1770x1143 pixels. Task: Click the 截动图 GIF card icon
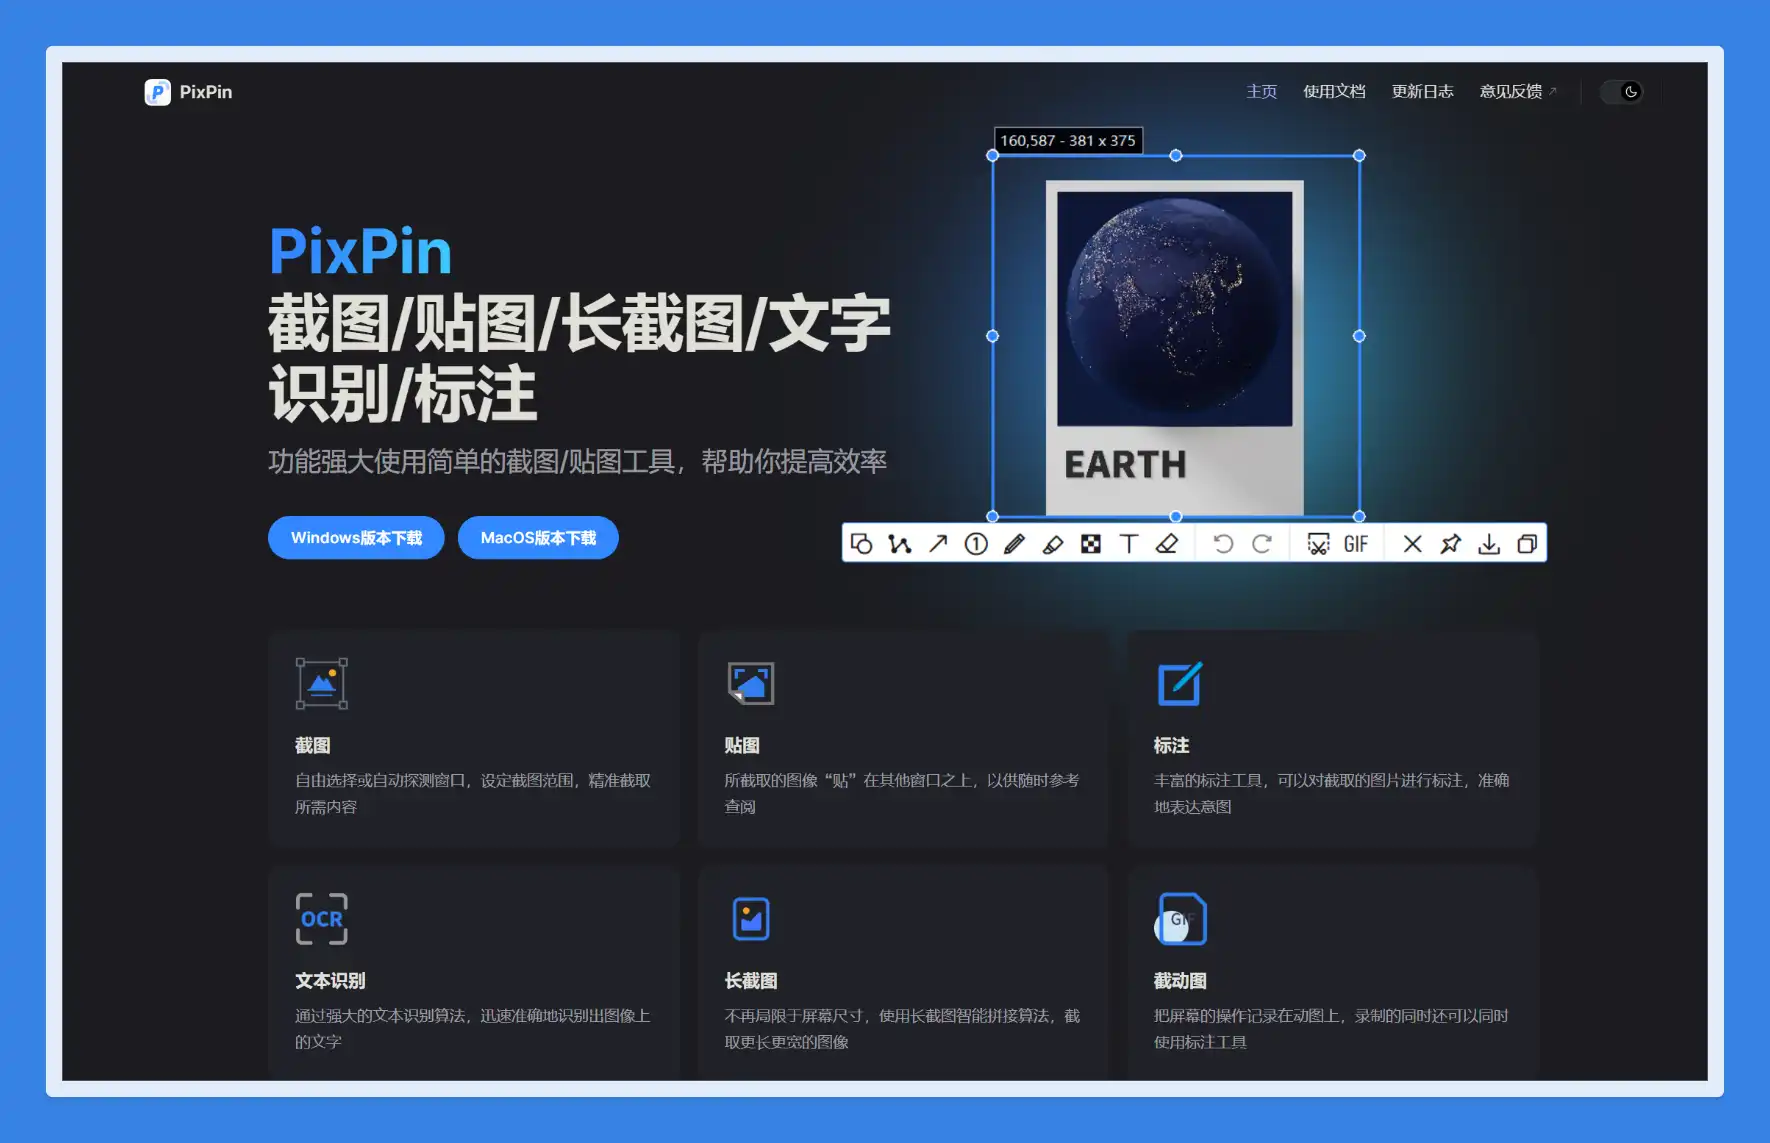tap(1180, 919)
